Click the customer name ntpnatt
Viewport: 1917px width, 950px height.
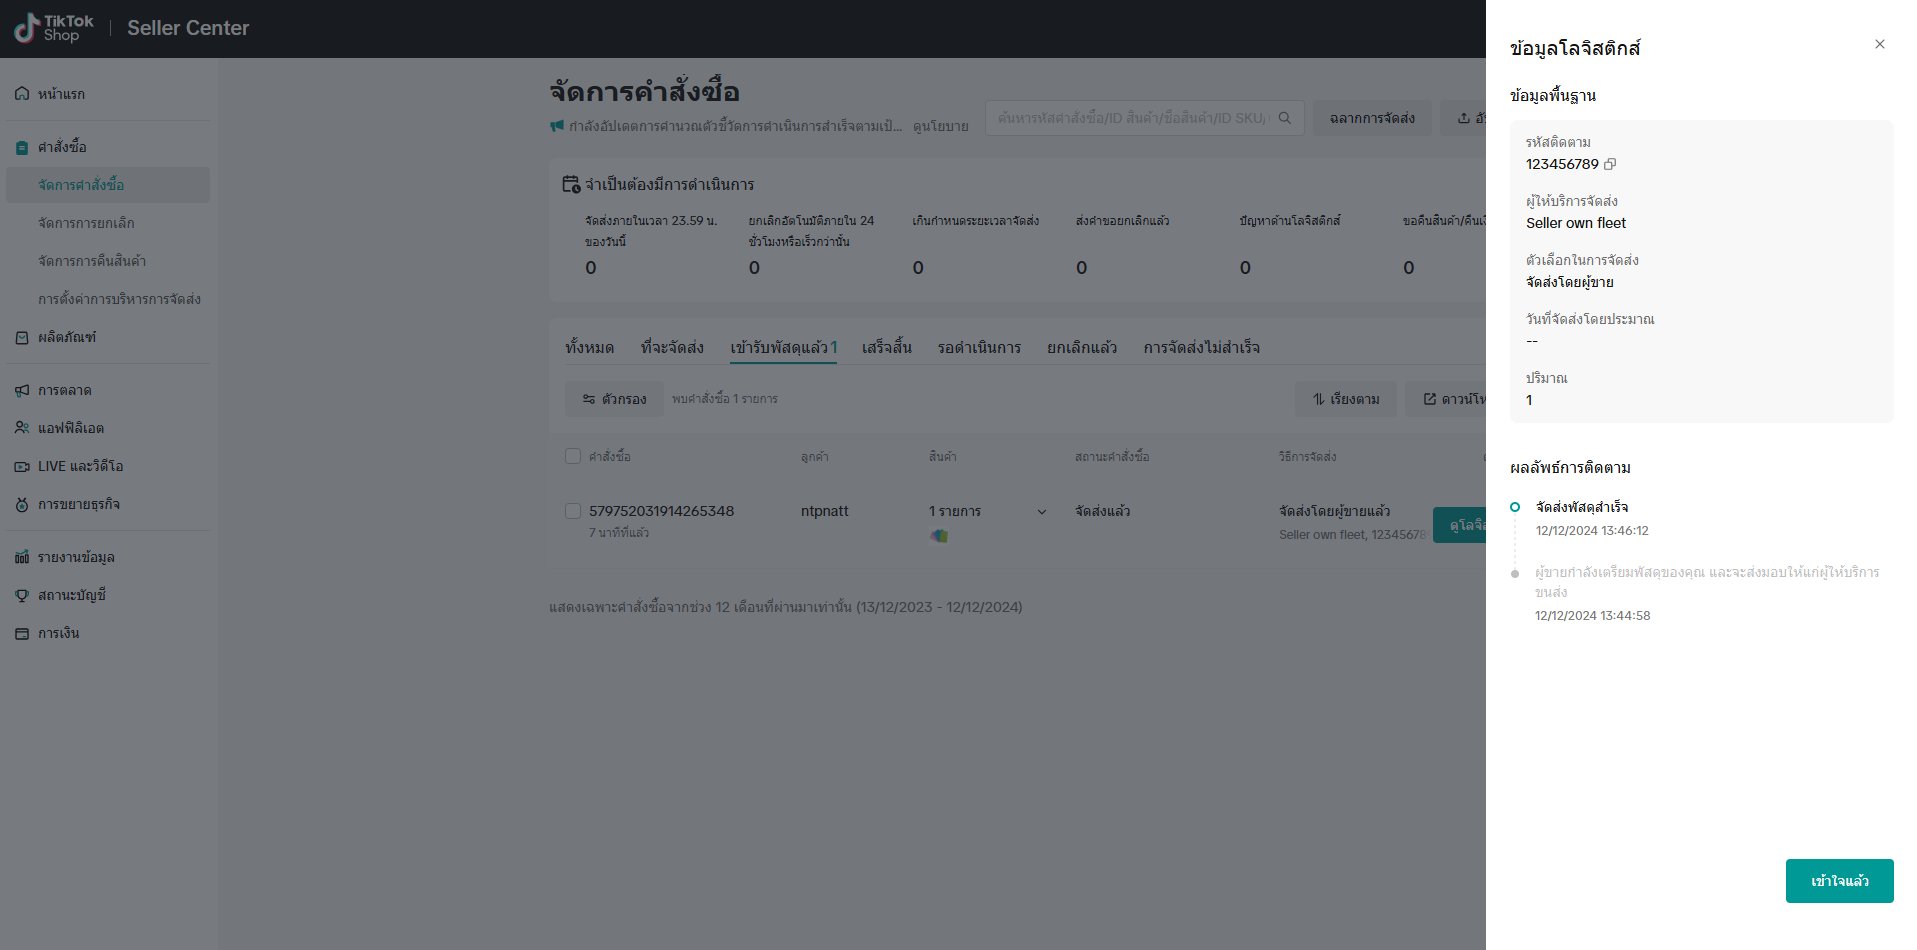pyautogui.click(x=824, y=511)
